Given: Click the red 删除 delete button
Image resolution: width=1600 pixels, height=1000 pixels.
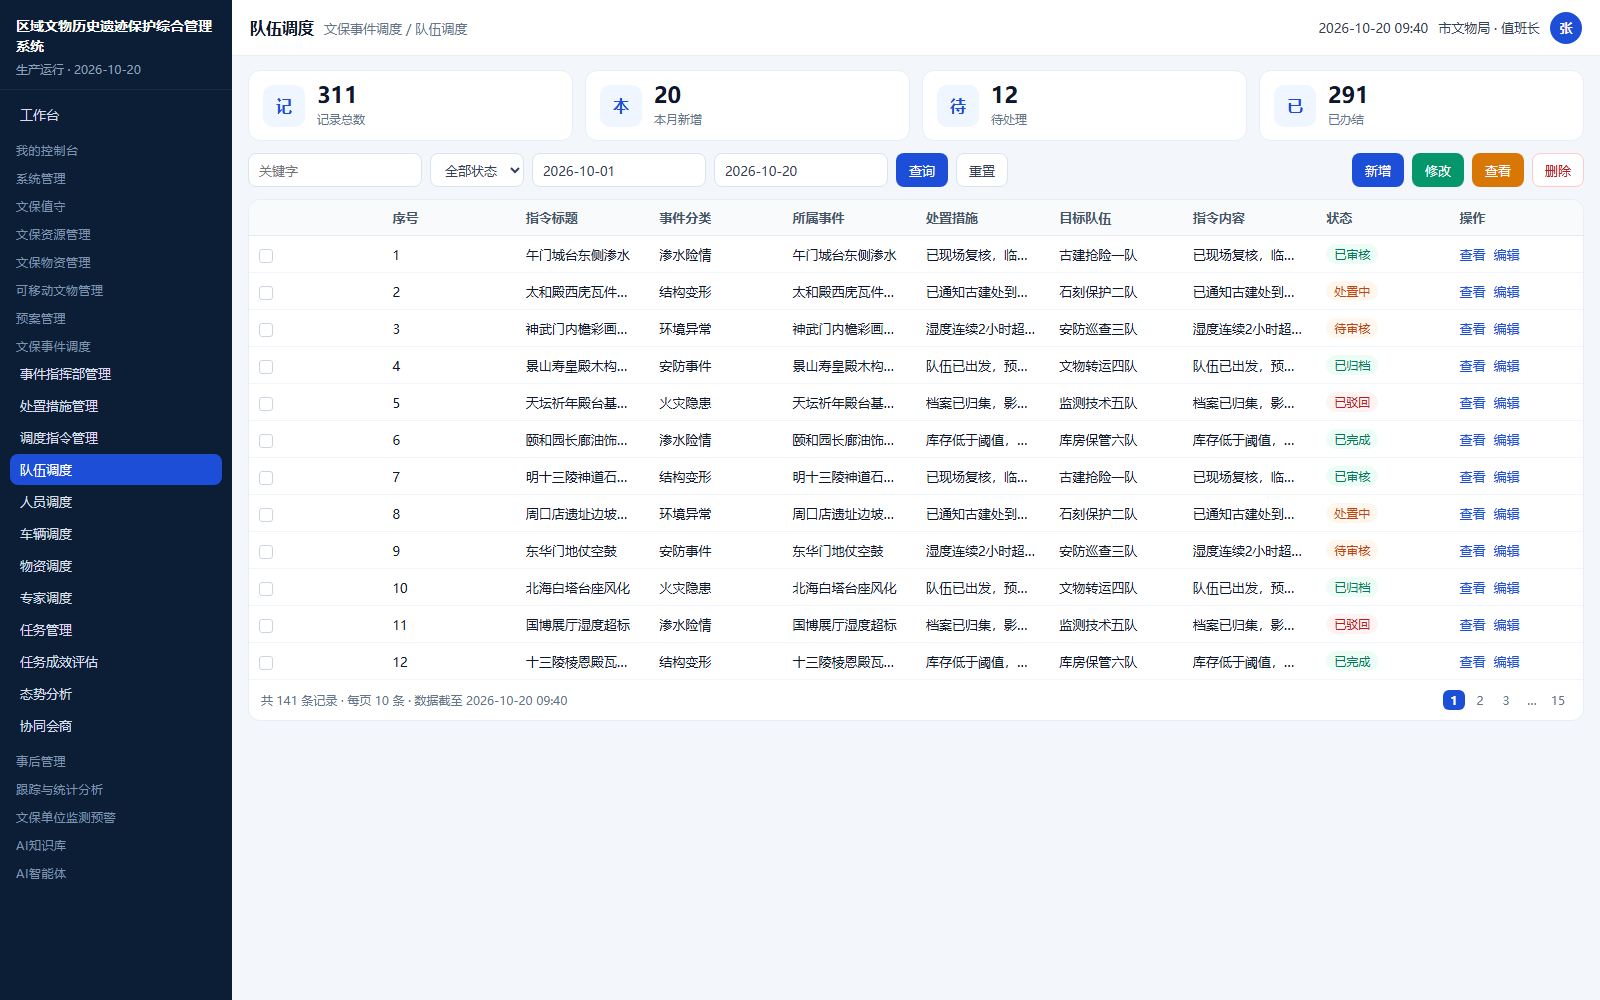Looking at the screenshot, I should tap(1558, 170).
